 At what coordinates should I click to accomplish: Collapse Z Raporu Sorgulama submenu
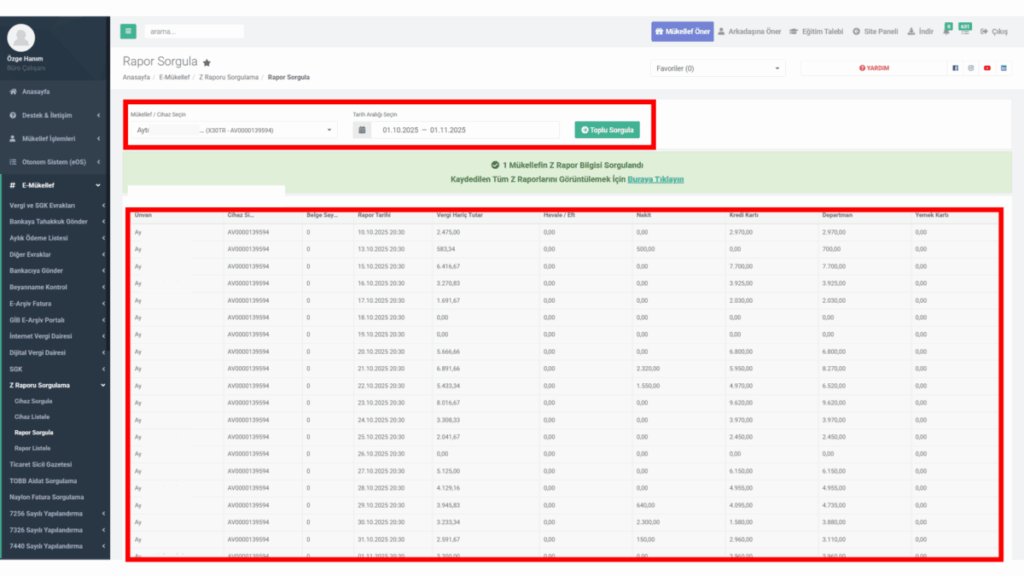[x=55, y=385]
